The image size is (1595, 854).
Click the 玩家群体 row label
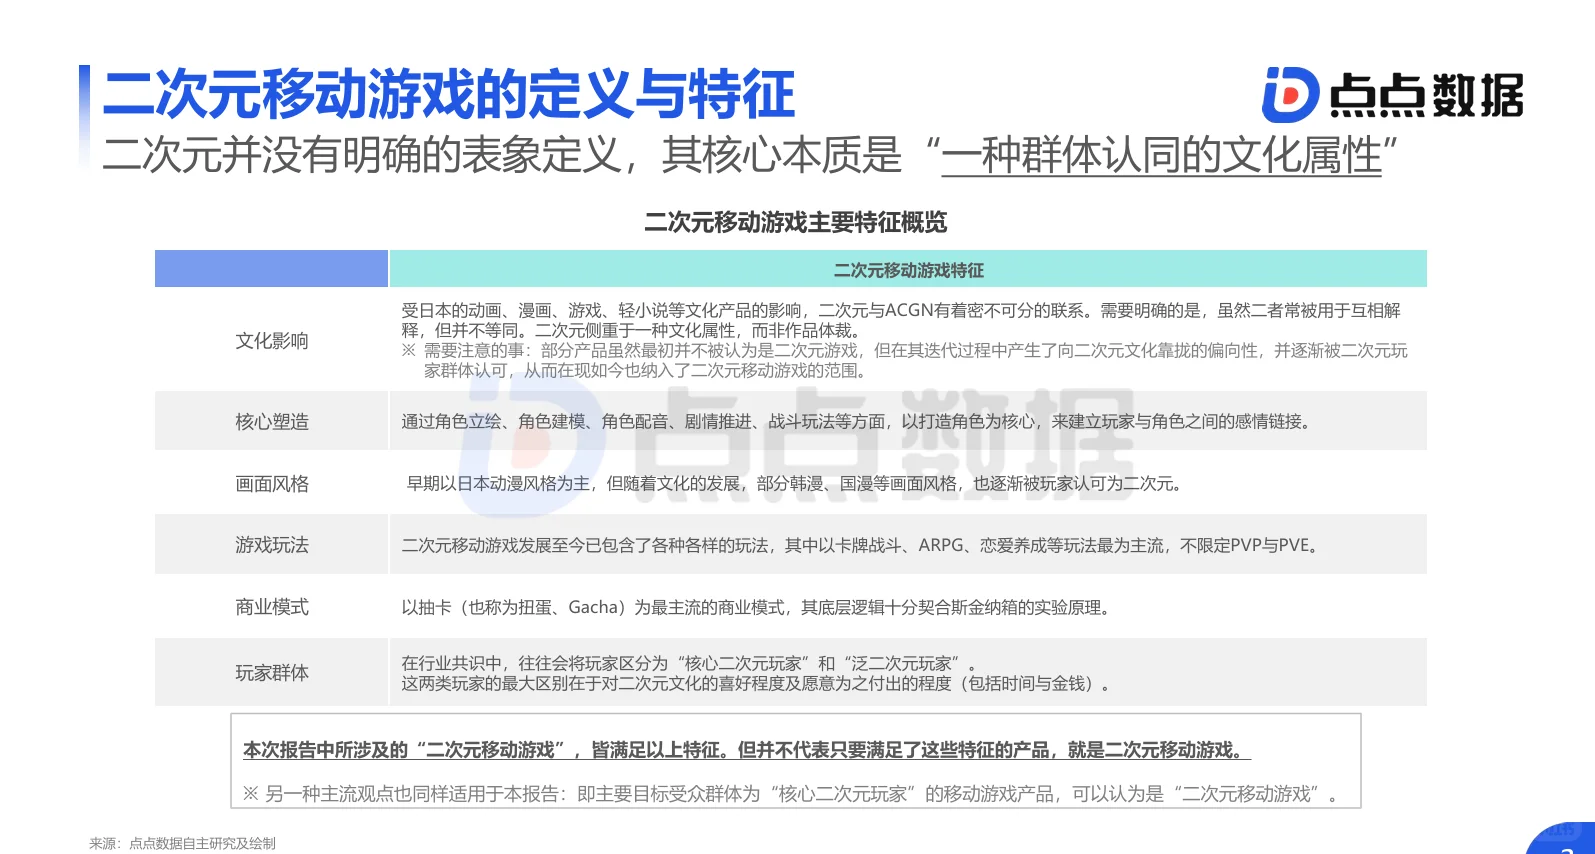pyautogui.click(x=272, y=673)
